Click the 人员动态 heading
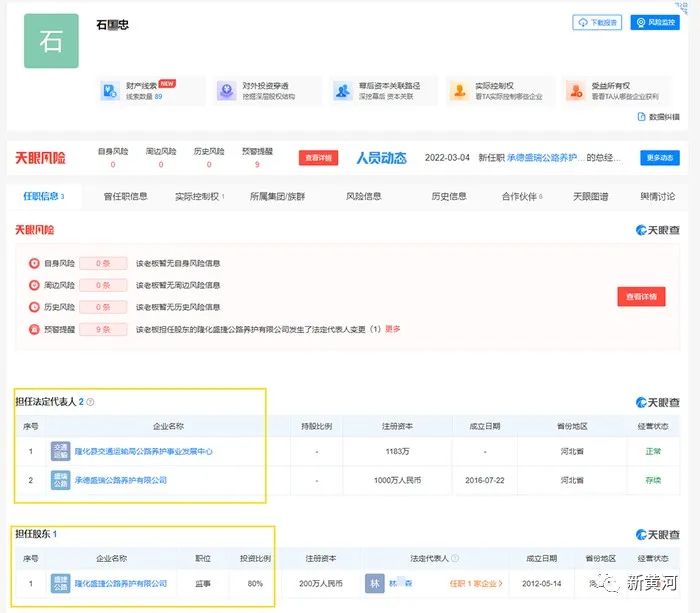The image size is (700, 613). pos(381,158)
